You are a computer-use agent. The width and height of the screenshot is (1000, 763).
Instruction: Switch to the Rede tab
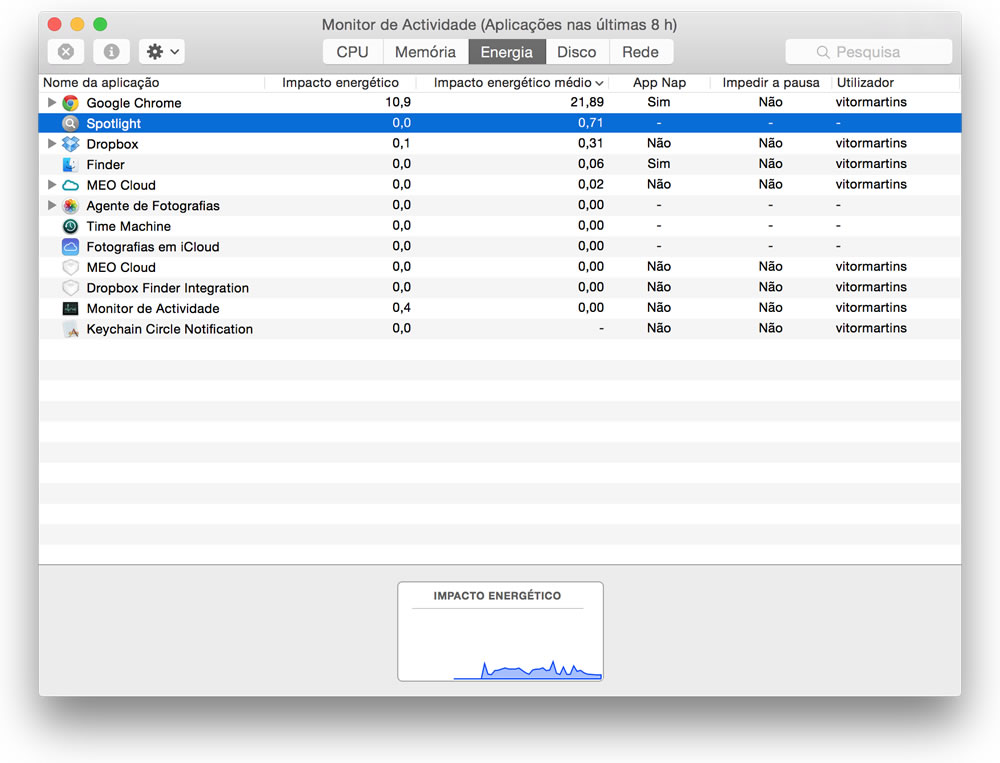pos(641,51)
